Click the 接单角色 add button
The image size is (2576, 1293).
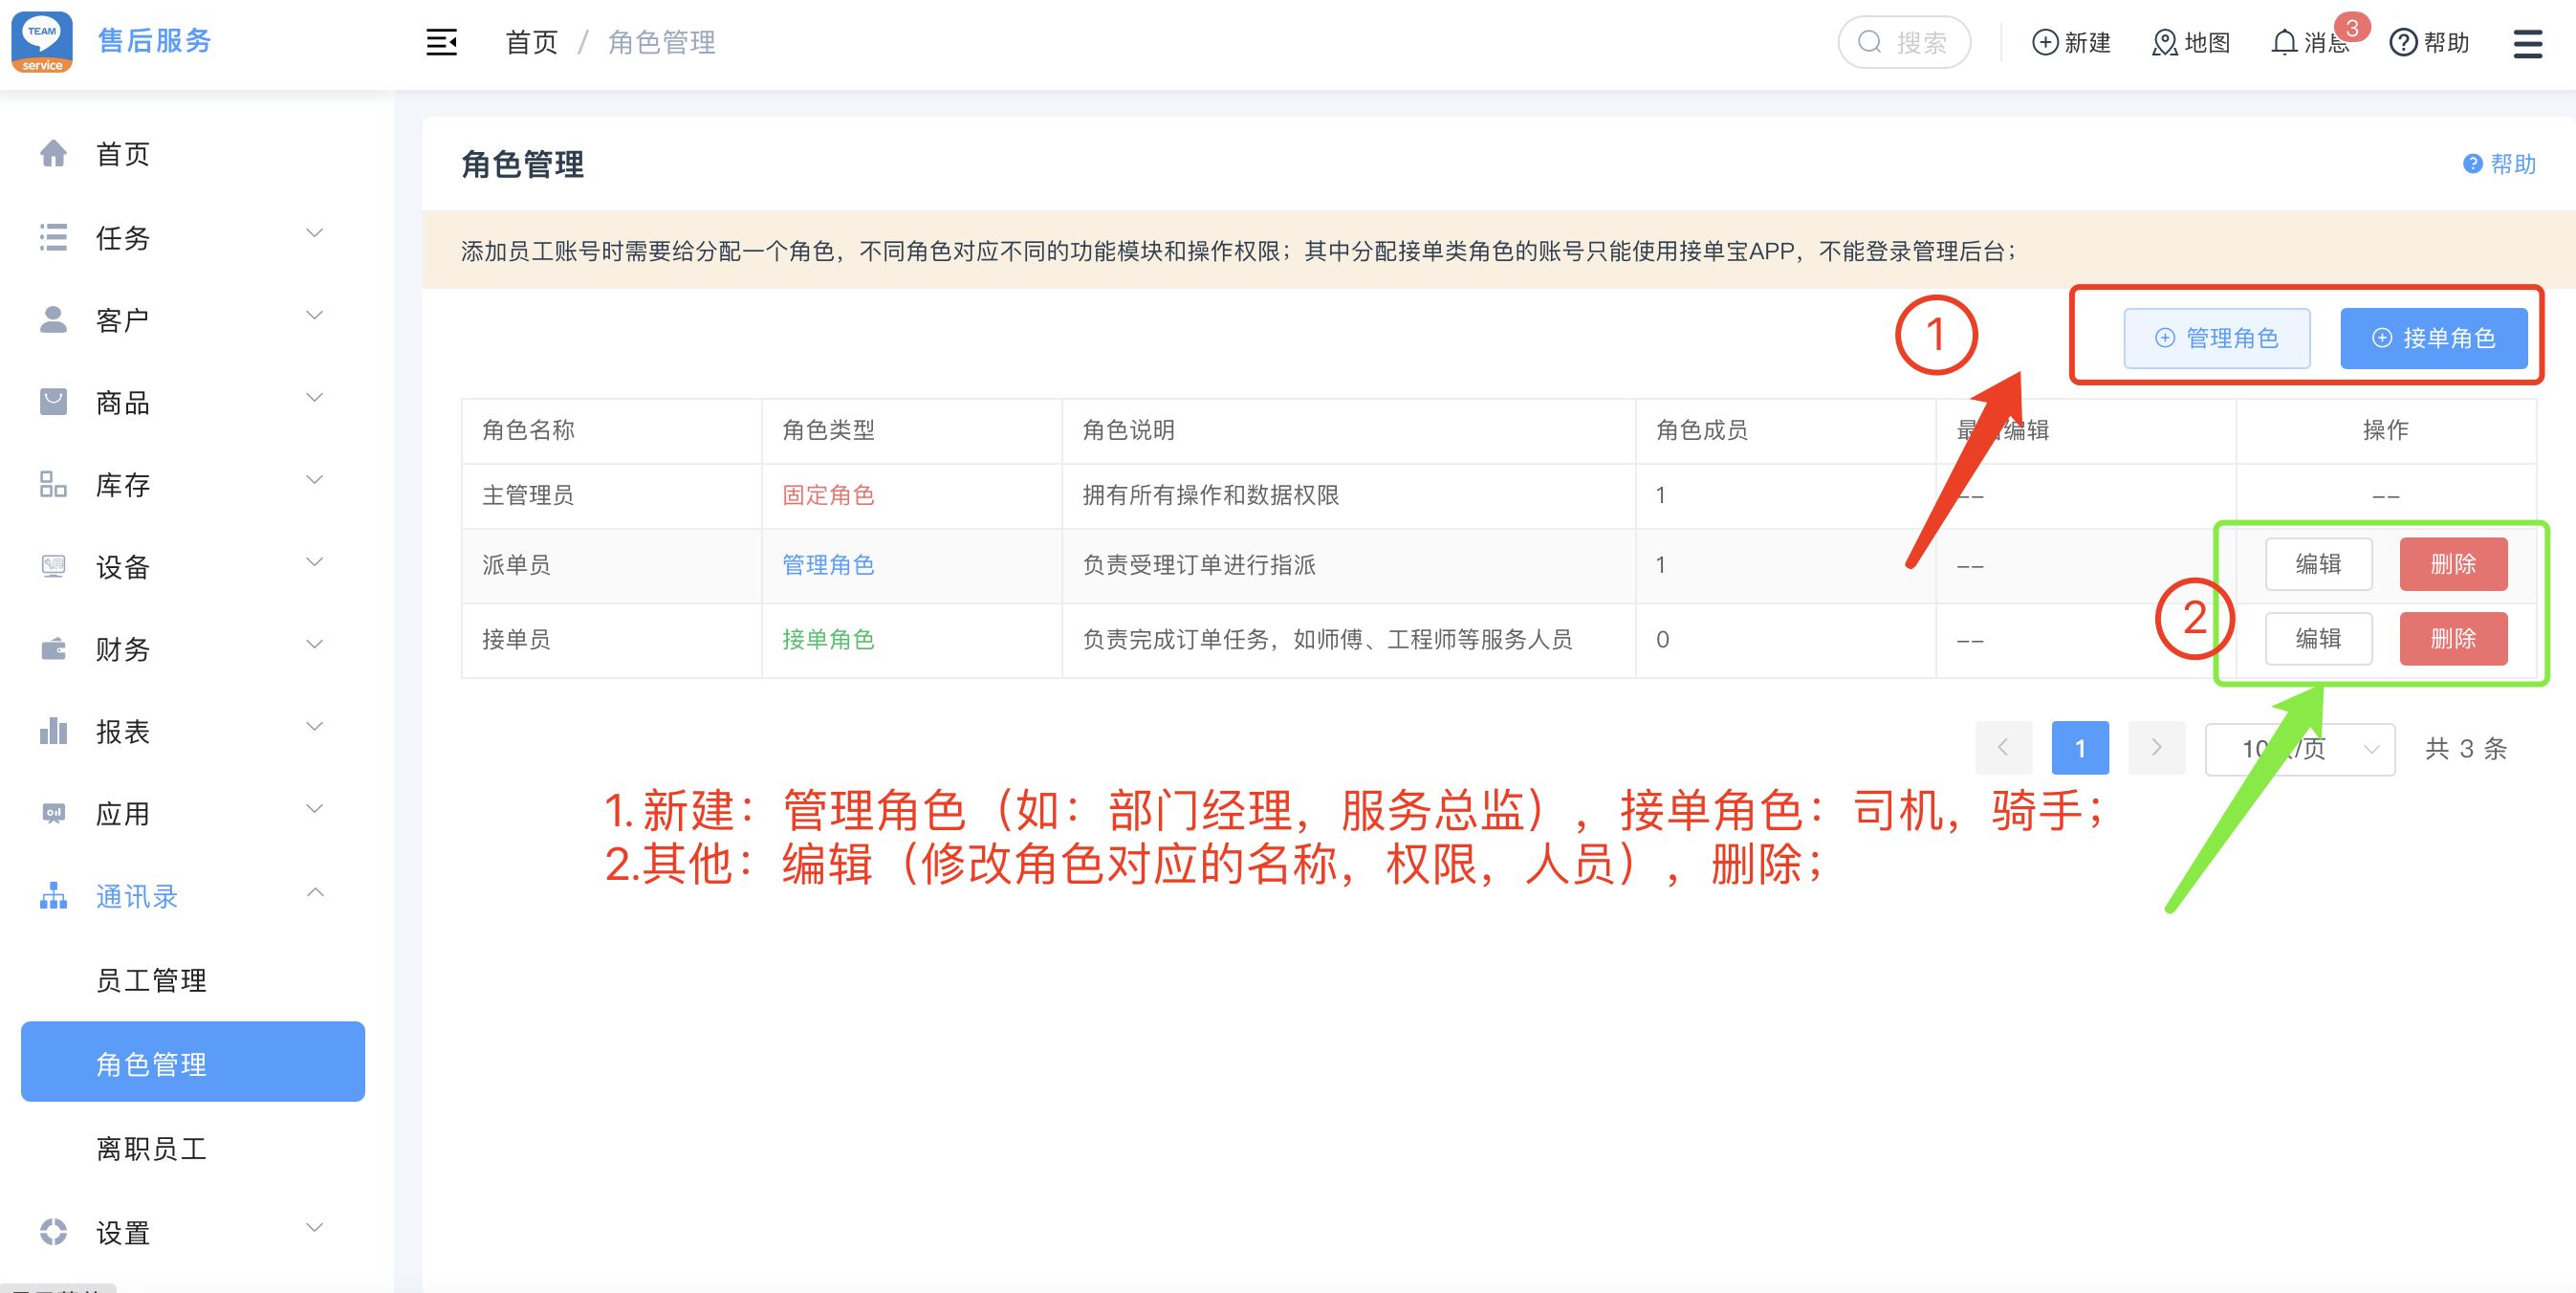2432,338
